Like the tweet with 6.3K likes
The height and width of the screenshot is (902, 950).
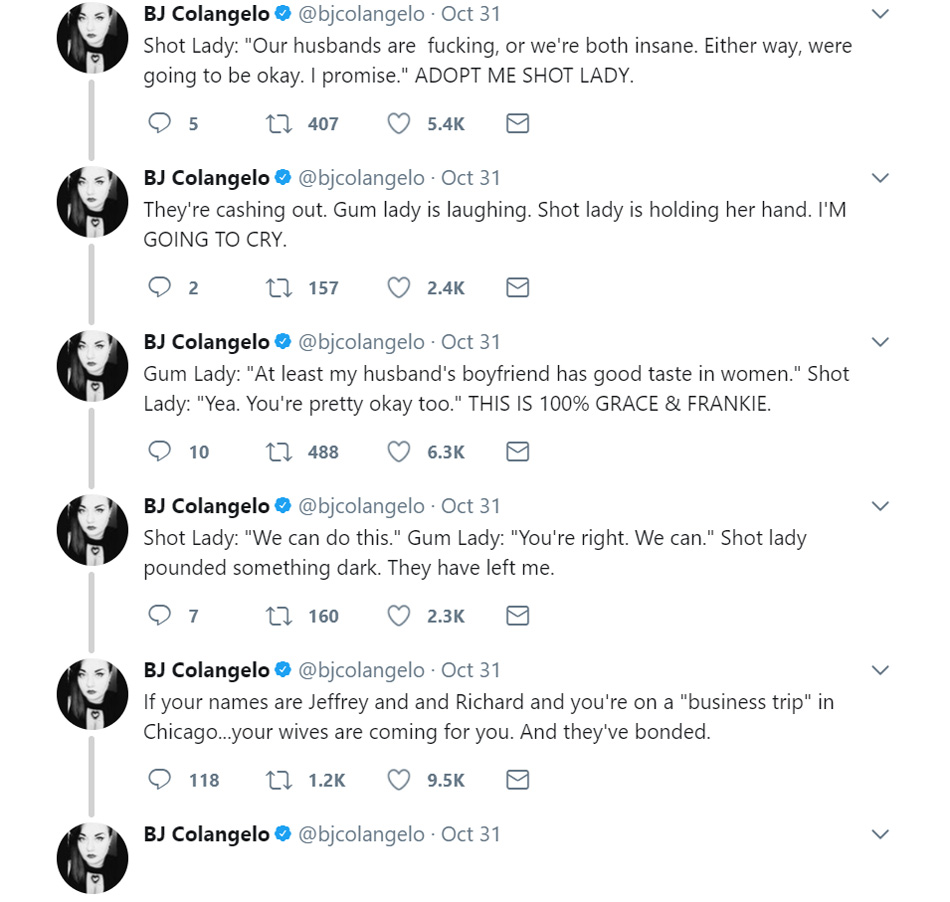click(399, 452)
